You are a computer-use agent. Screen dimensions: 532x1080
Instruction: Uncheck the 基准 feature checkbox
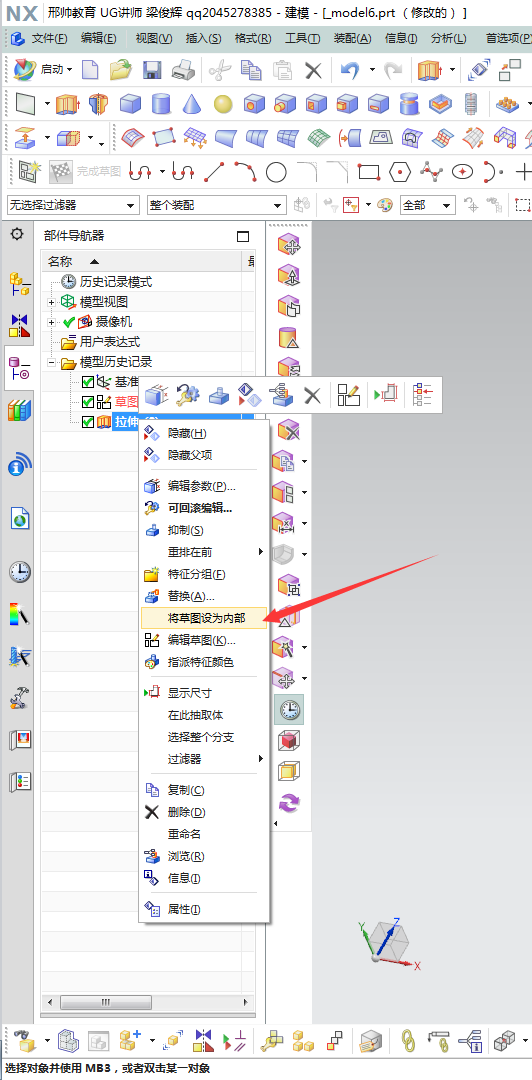[88, 382]
